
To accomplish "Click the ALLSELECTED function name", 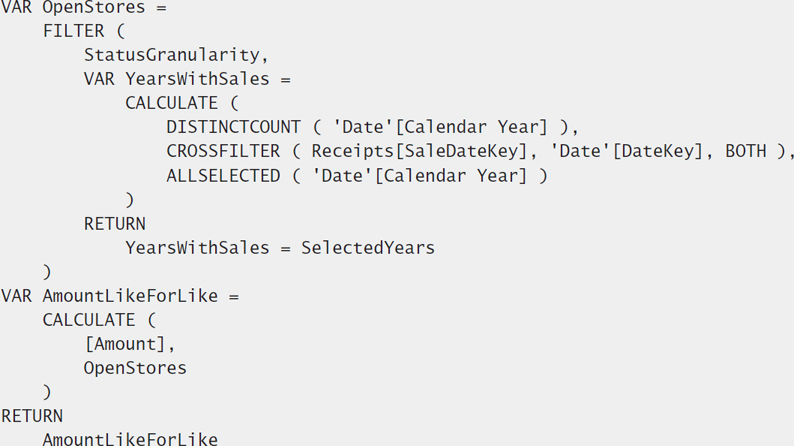I will (x=223, y=176).
